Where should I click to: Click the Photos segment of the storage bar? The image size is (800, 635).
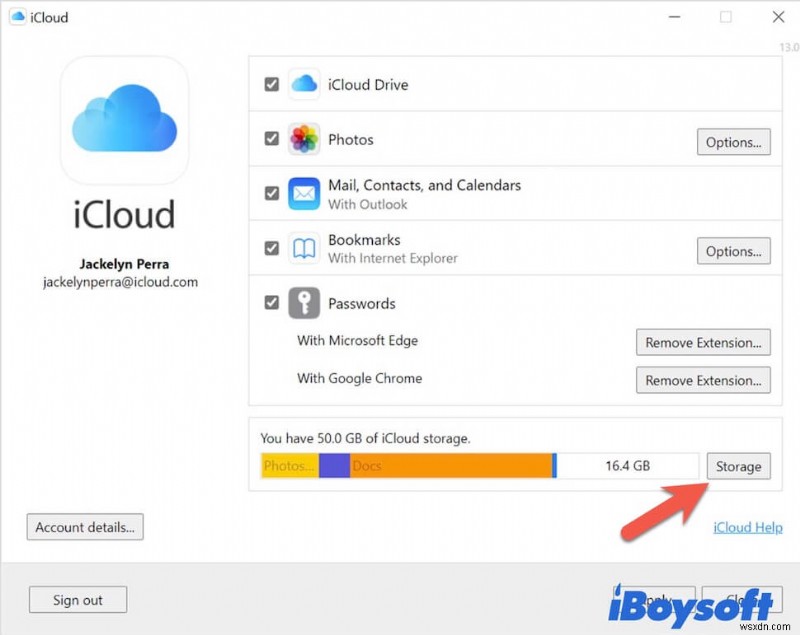290,466
